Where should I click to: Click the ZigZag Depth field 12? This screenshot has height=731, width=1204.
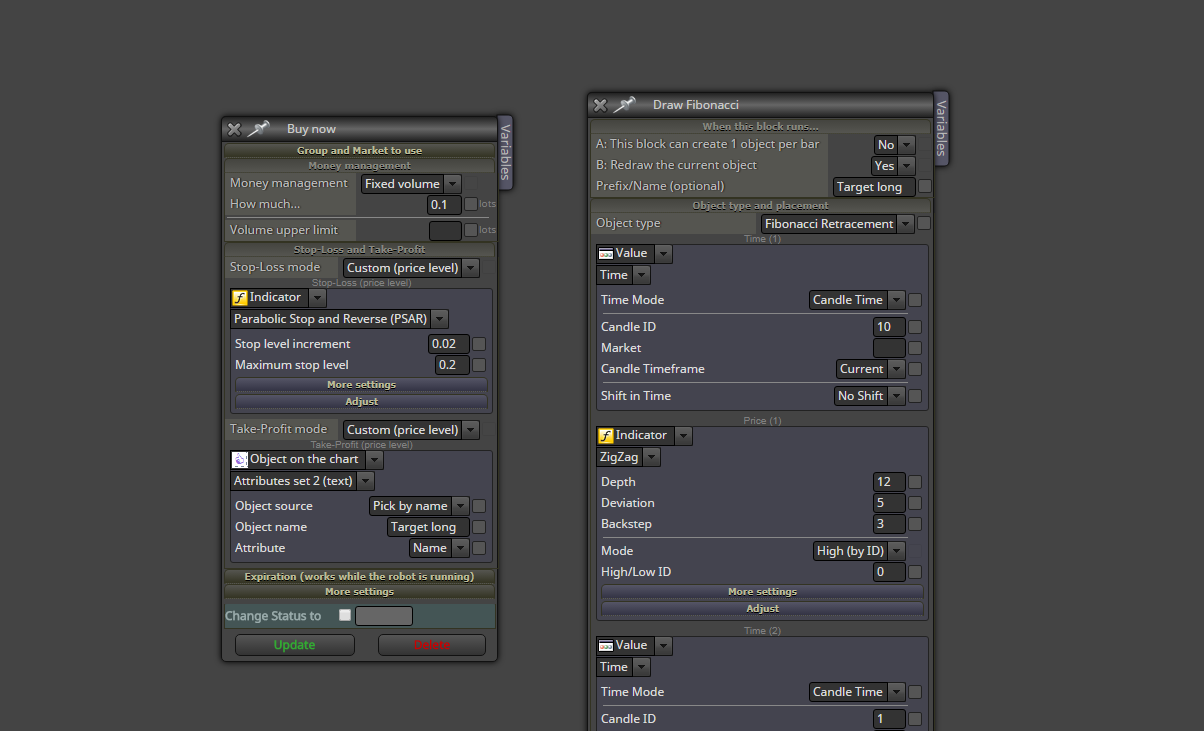click(x=889, y=482)
